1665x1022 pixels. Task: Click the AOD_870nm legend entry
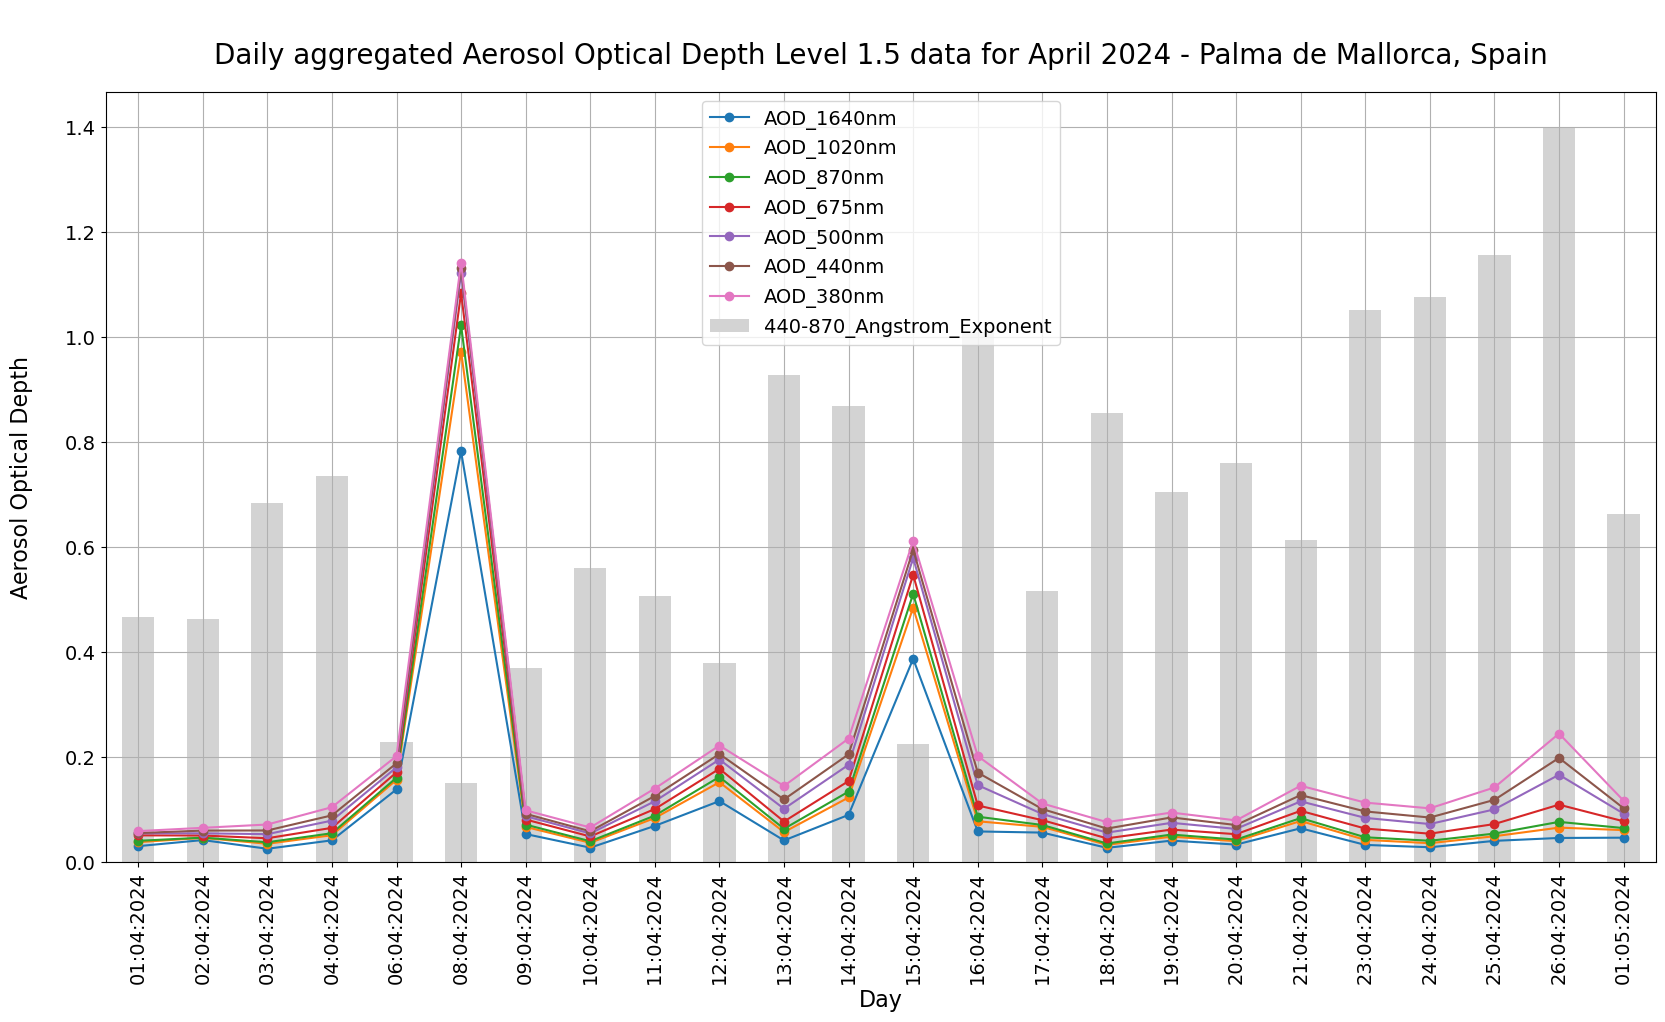coord(796,178)
